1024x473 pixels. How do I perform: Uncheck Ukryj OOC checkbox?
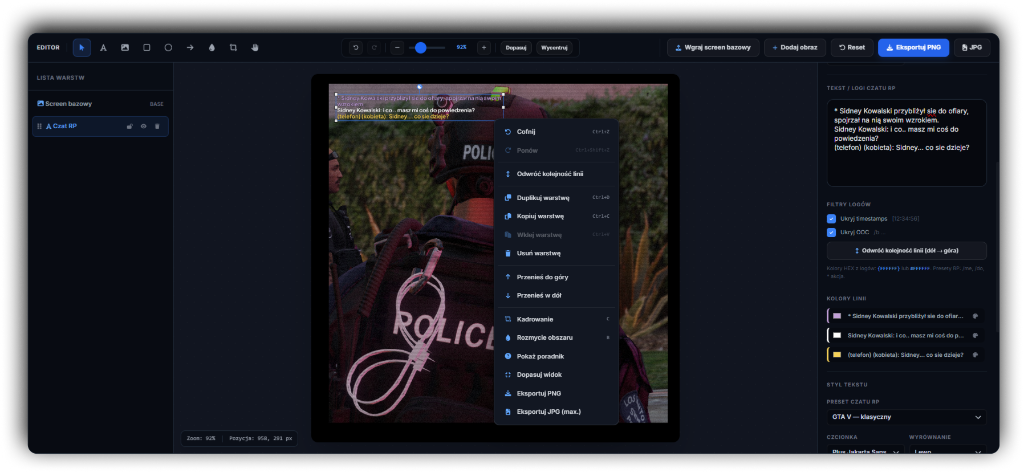pos(831,233)
